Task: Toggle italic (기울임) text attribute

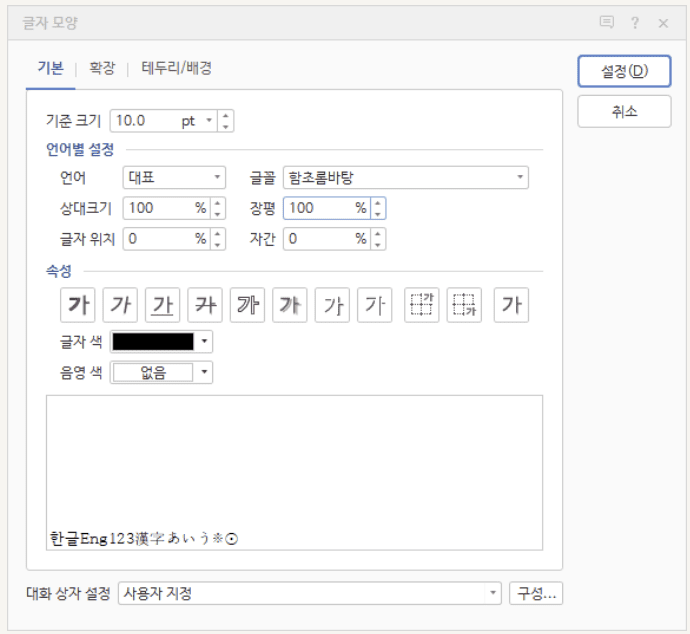Action: (x=120, y=305)
